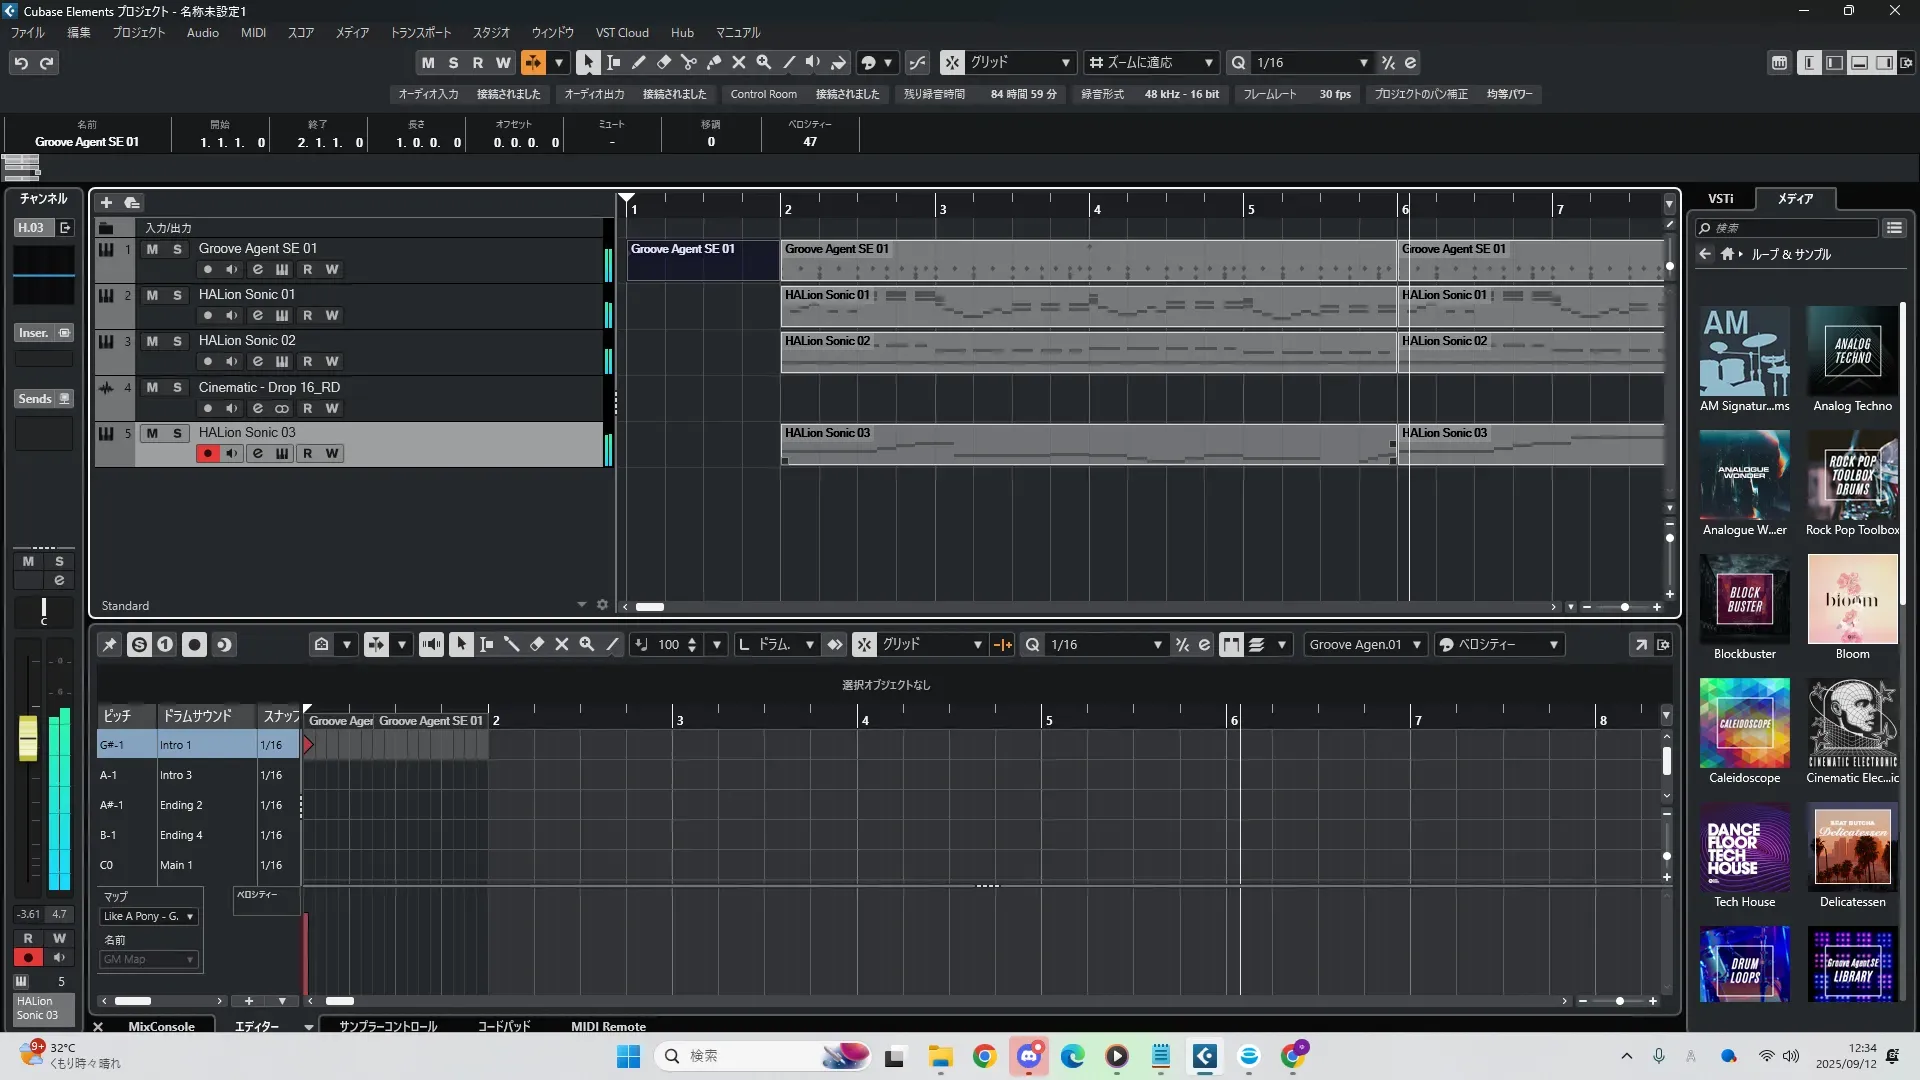
Task: Switch to the VSTi tab
Action: click(x=1720, y=199)
